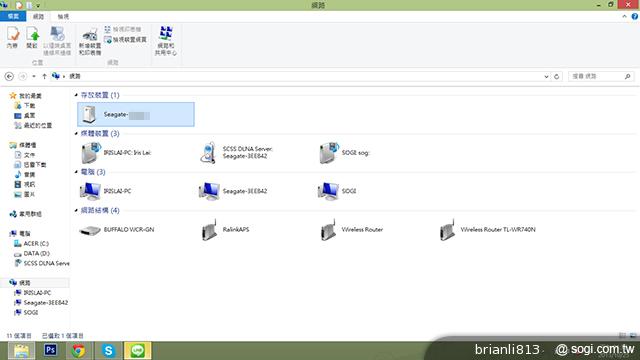Open Libraries in the navigation pane
Viewport: 640px width, 360px height.
coord(23,145)
